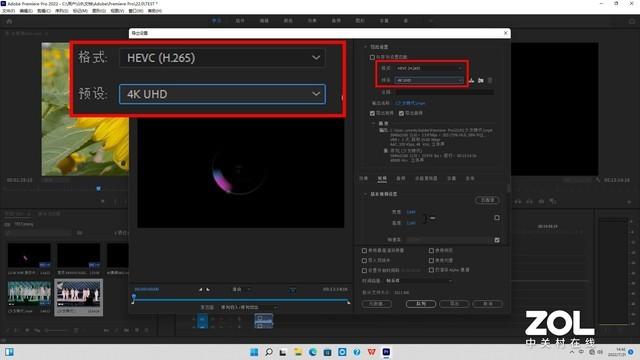Enable the use previews checkbox
This screenshot has height=360, width=640.
[x=431, y=251]
